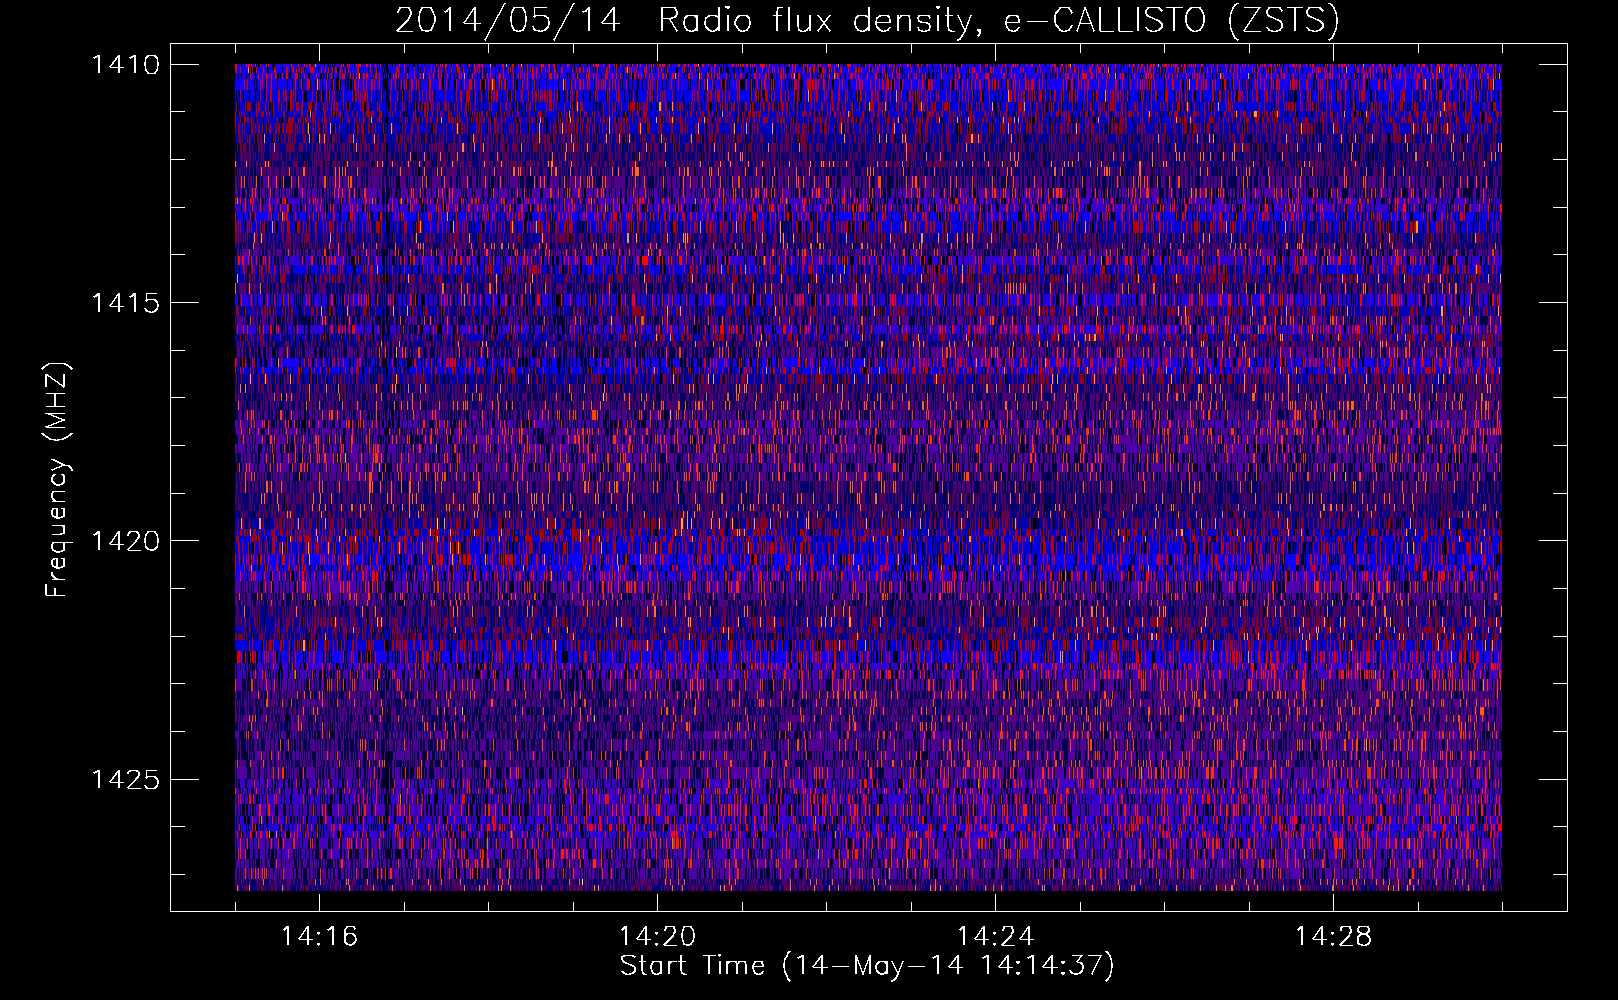Click the 'Start Time (14-May-14 14:14:37)' x-axis label
1618x1000 pixels.
pyautogui.click(x=867, y=966)
